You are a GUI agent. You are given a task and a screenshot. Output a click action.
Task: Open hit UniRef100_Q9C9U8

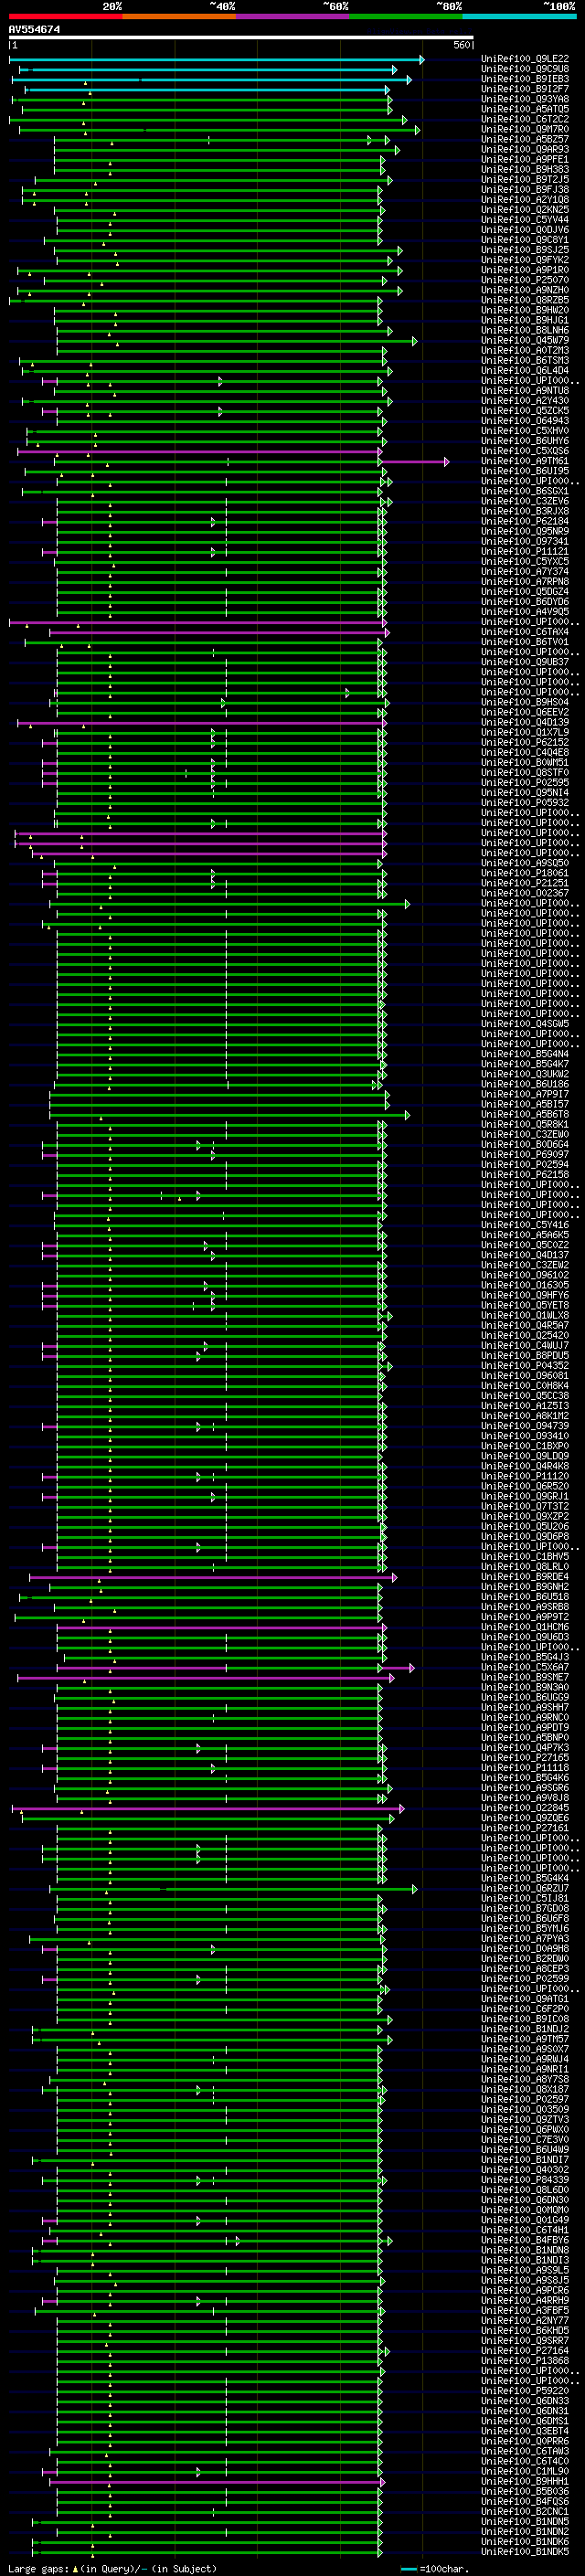coord(525,69)
